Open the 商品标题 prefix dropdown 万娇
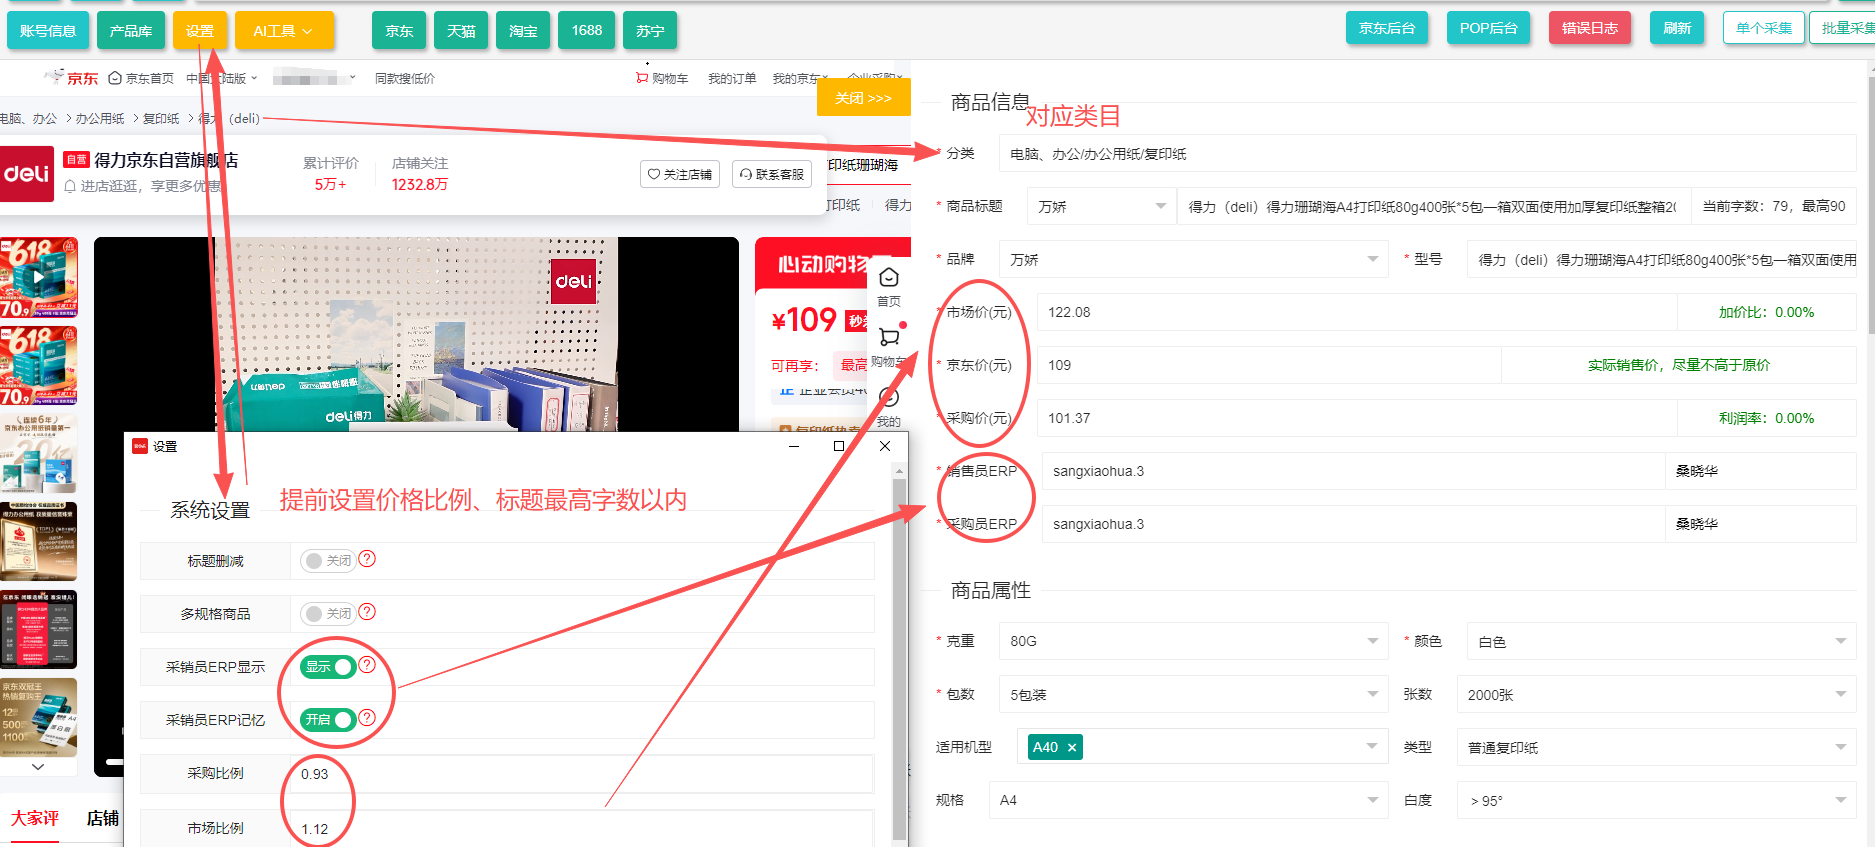Image resolution: width=1875 pixels, height=847 pixels. 1101,206
